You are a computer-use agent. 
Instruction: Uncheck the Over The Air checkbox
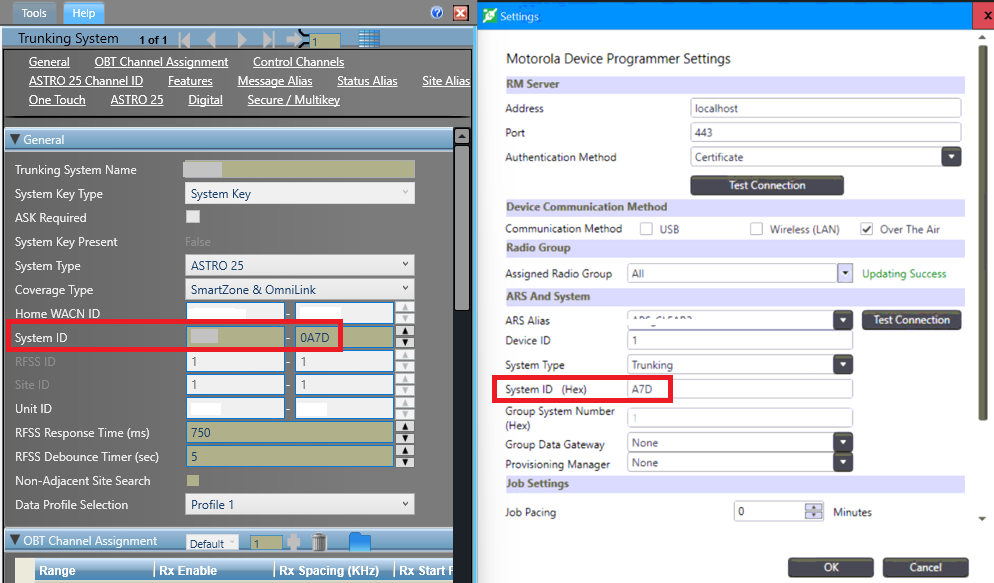click(x=867, y=229)
